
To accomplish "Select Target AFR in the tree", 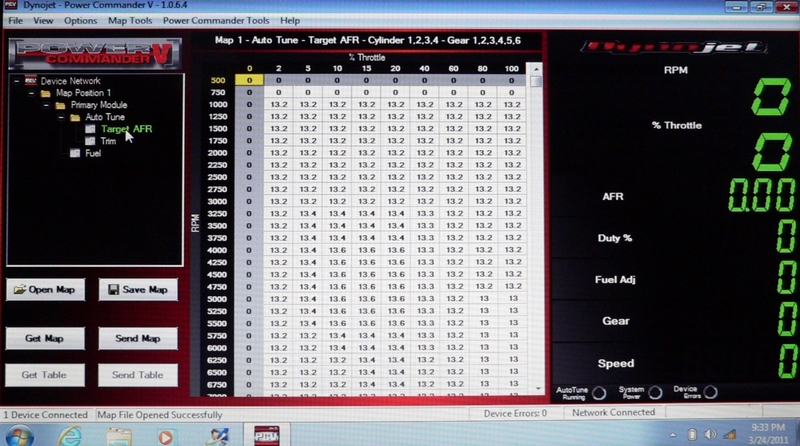I will point(127,129).
